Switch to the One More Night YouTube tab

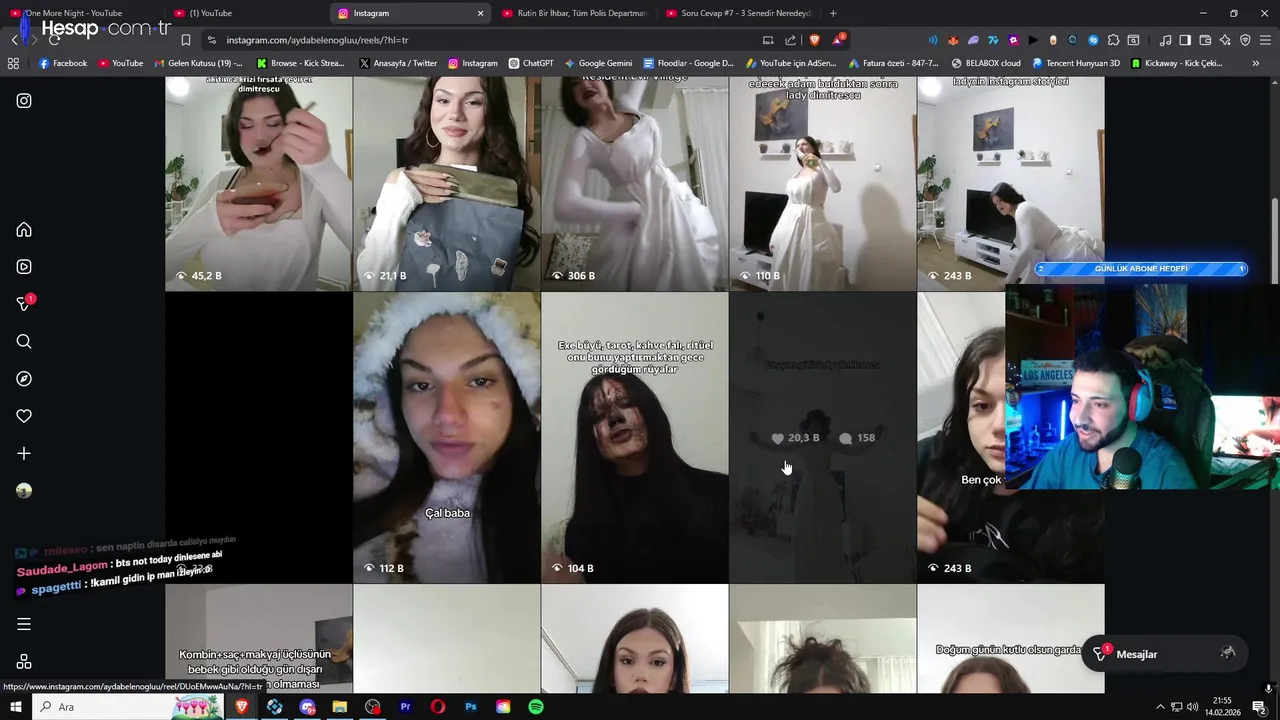coord(82,13)
